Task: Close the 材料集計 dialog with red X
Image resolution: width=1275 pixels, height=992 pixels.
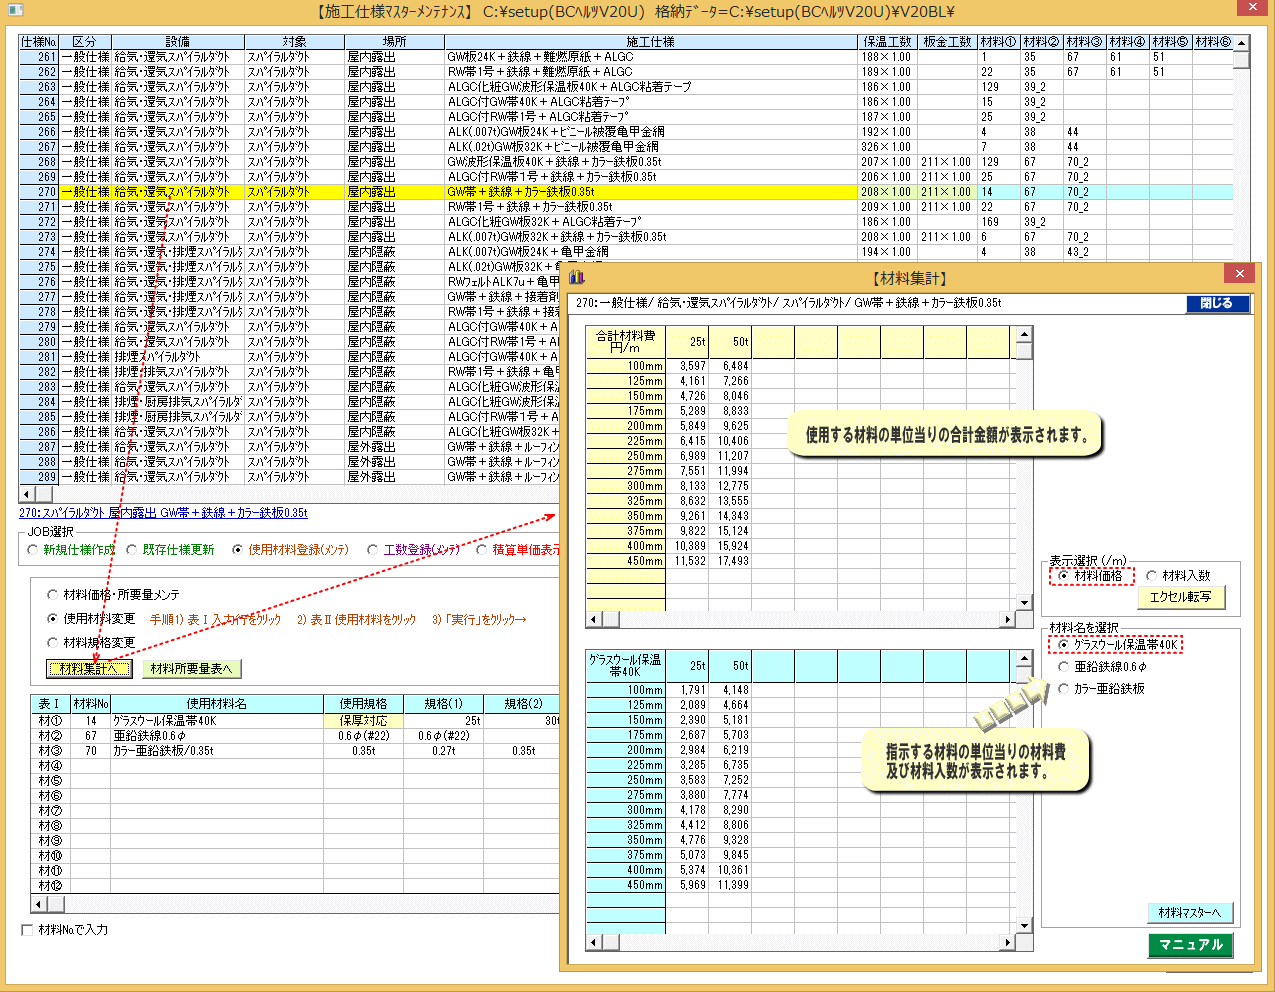Action: [1239, 274]
